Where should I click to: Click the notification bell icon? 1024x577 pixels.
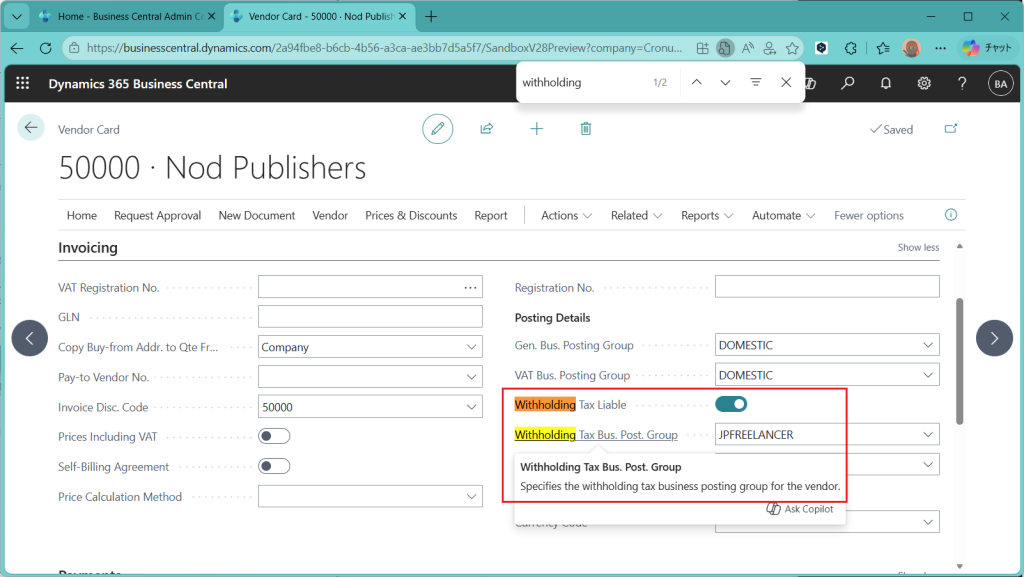click(886, 83)
